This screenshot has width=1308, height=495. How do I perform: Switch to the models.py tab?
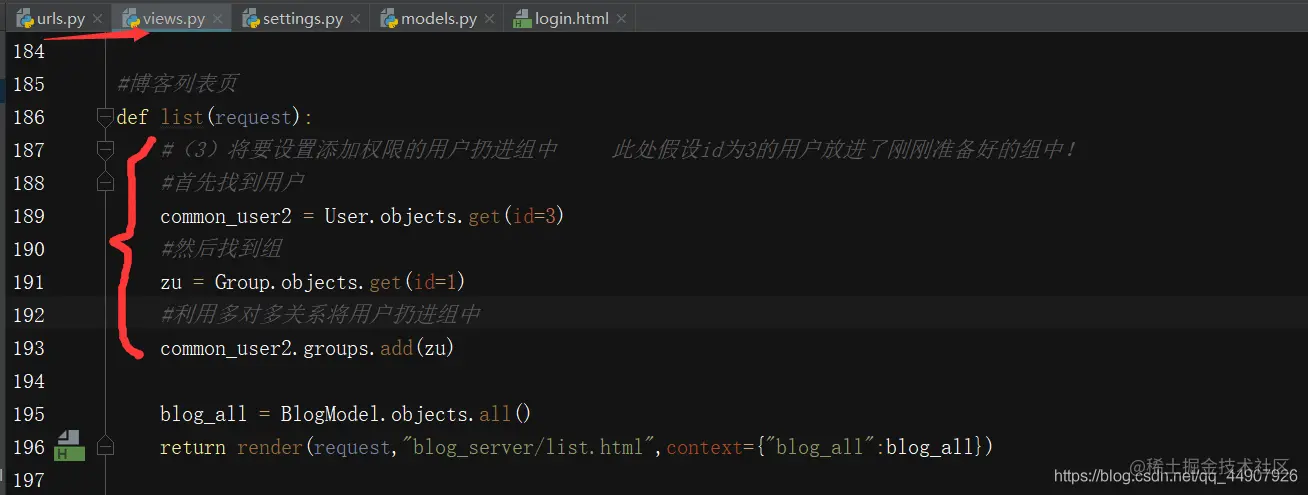[x=439, y=17]
